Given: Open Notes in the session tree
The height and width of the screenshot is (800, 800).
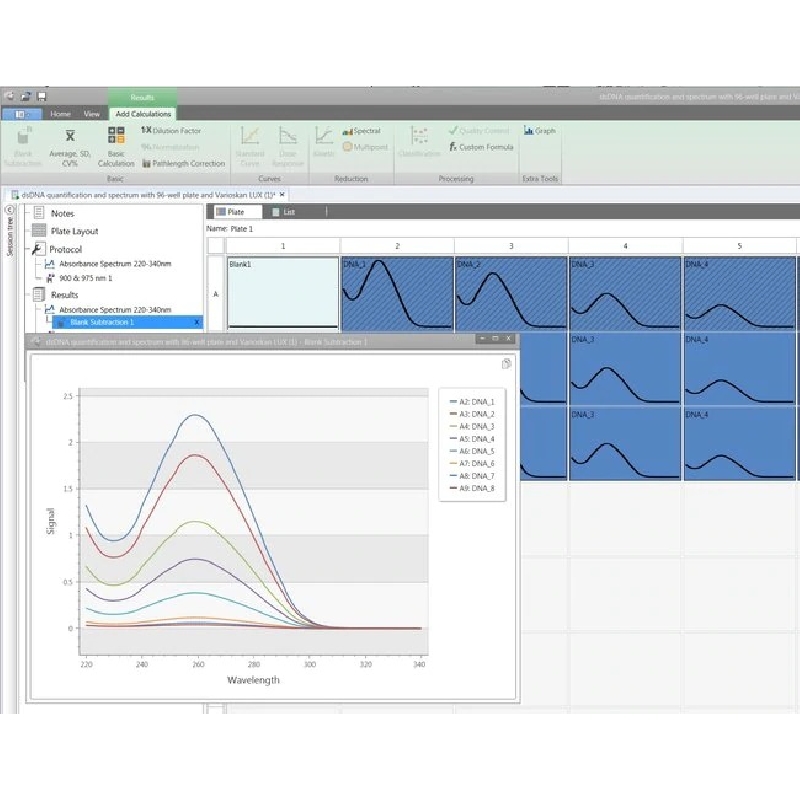Looking at the screenshot, I should [62, 213].
